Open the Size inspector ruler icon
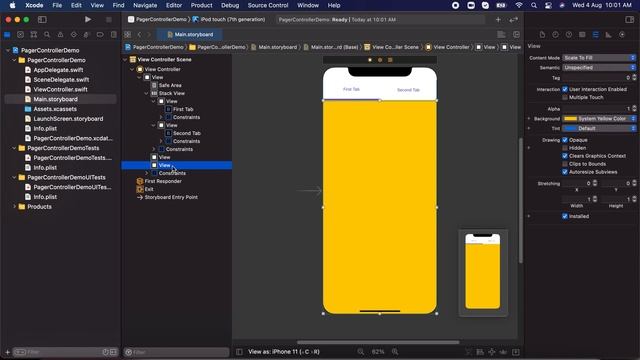This screenshot has height=360, width=640. tap(609, 35)
